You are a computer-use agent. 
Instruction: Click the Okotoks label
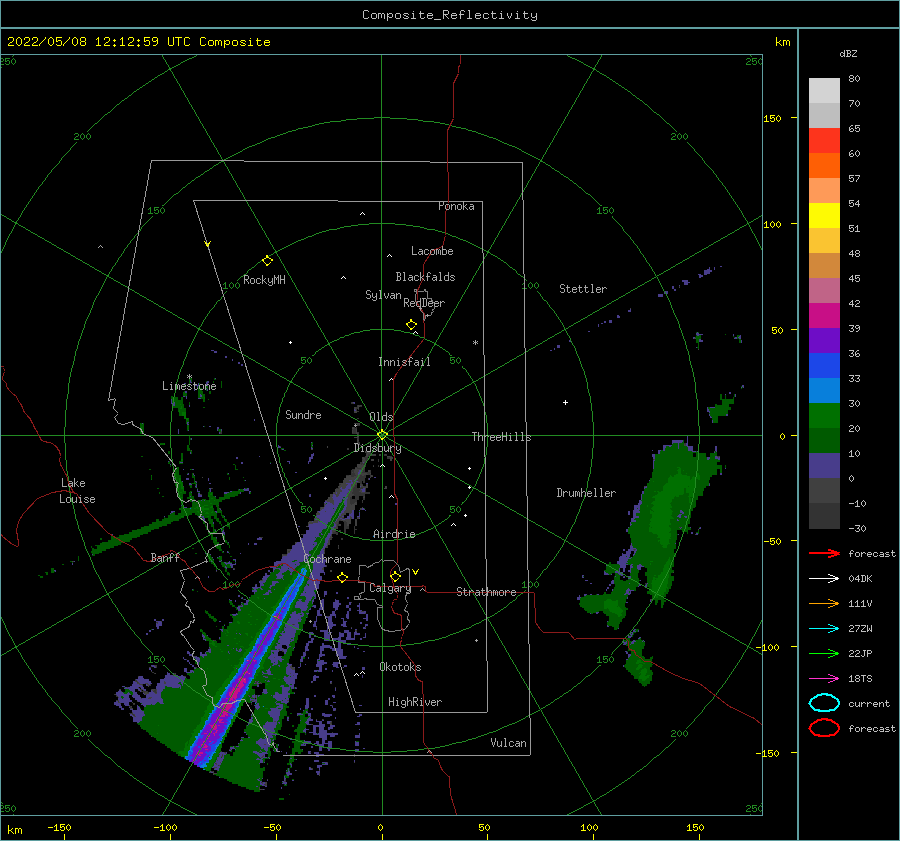(400, 667)
